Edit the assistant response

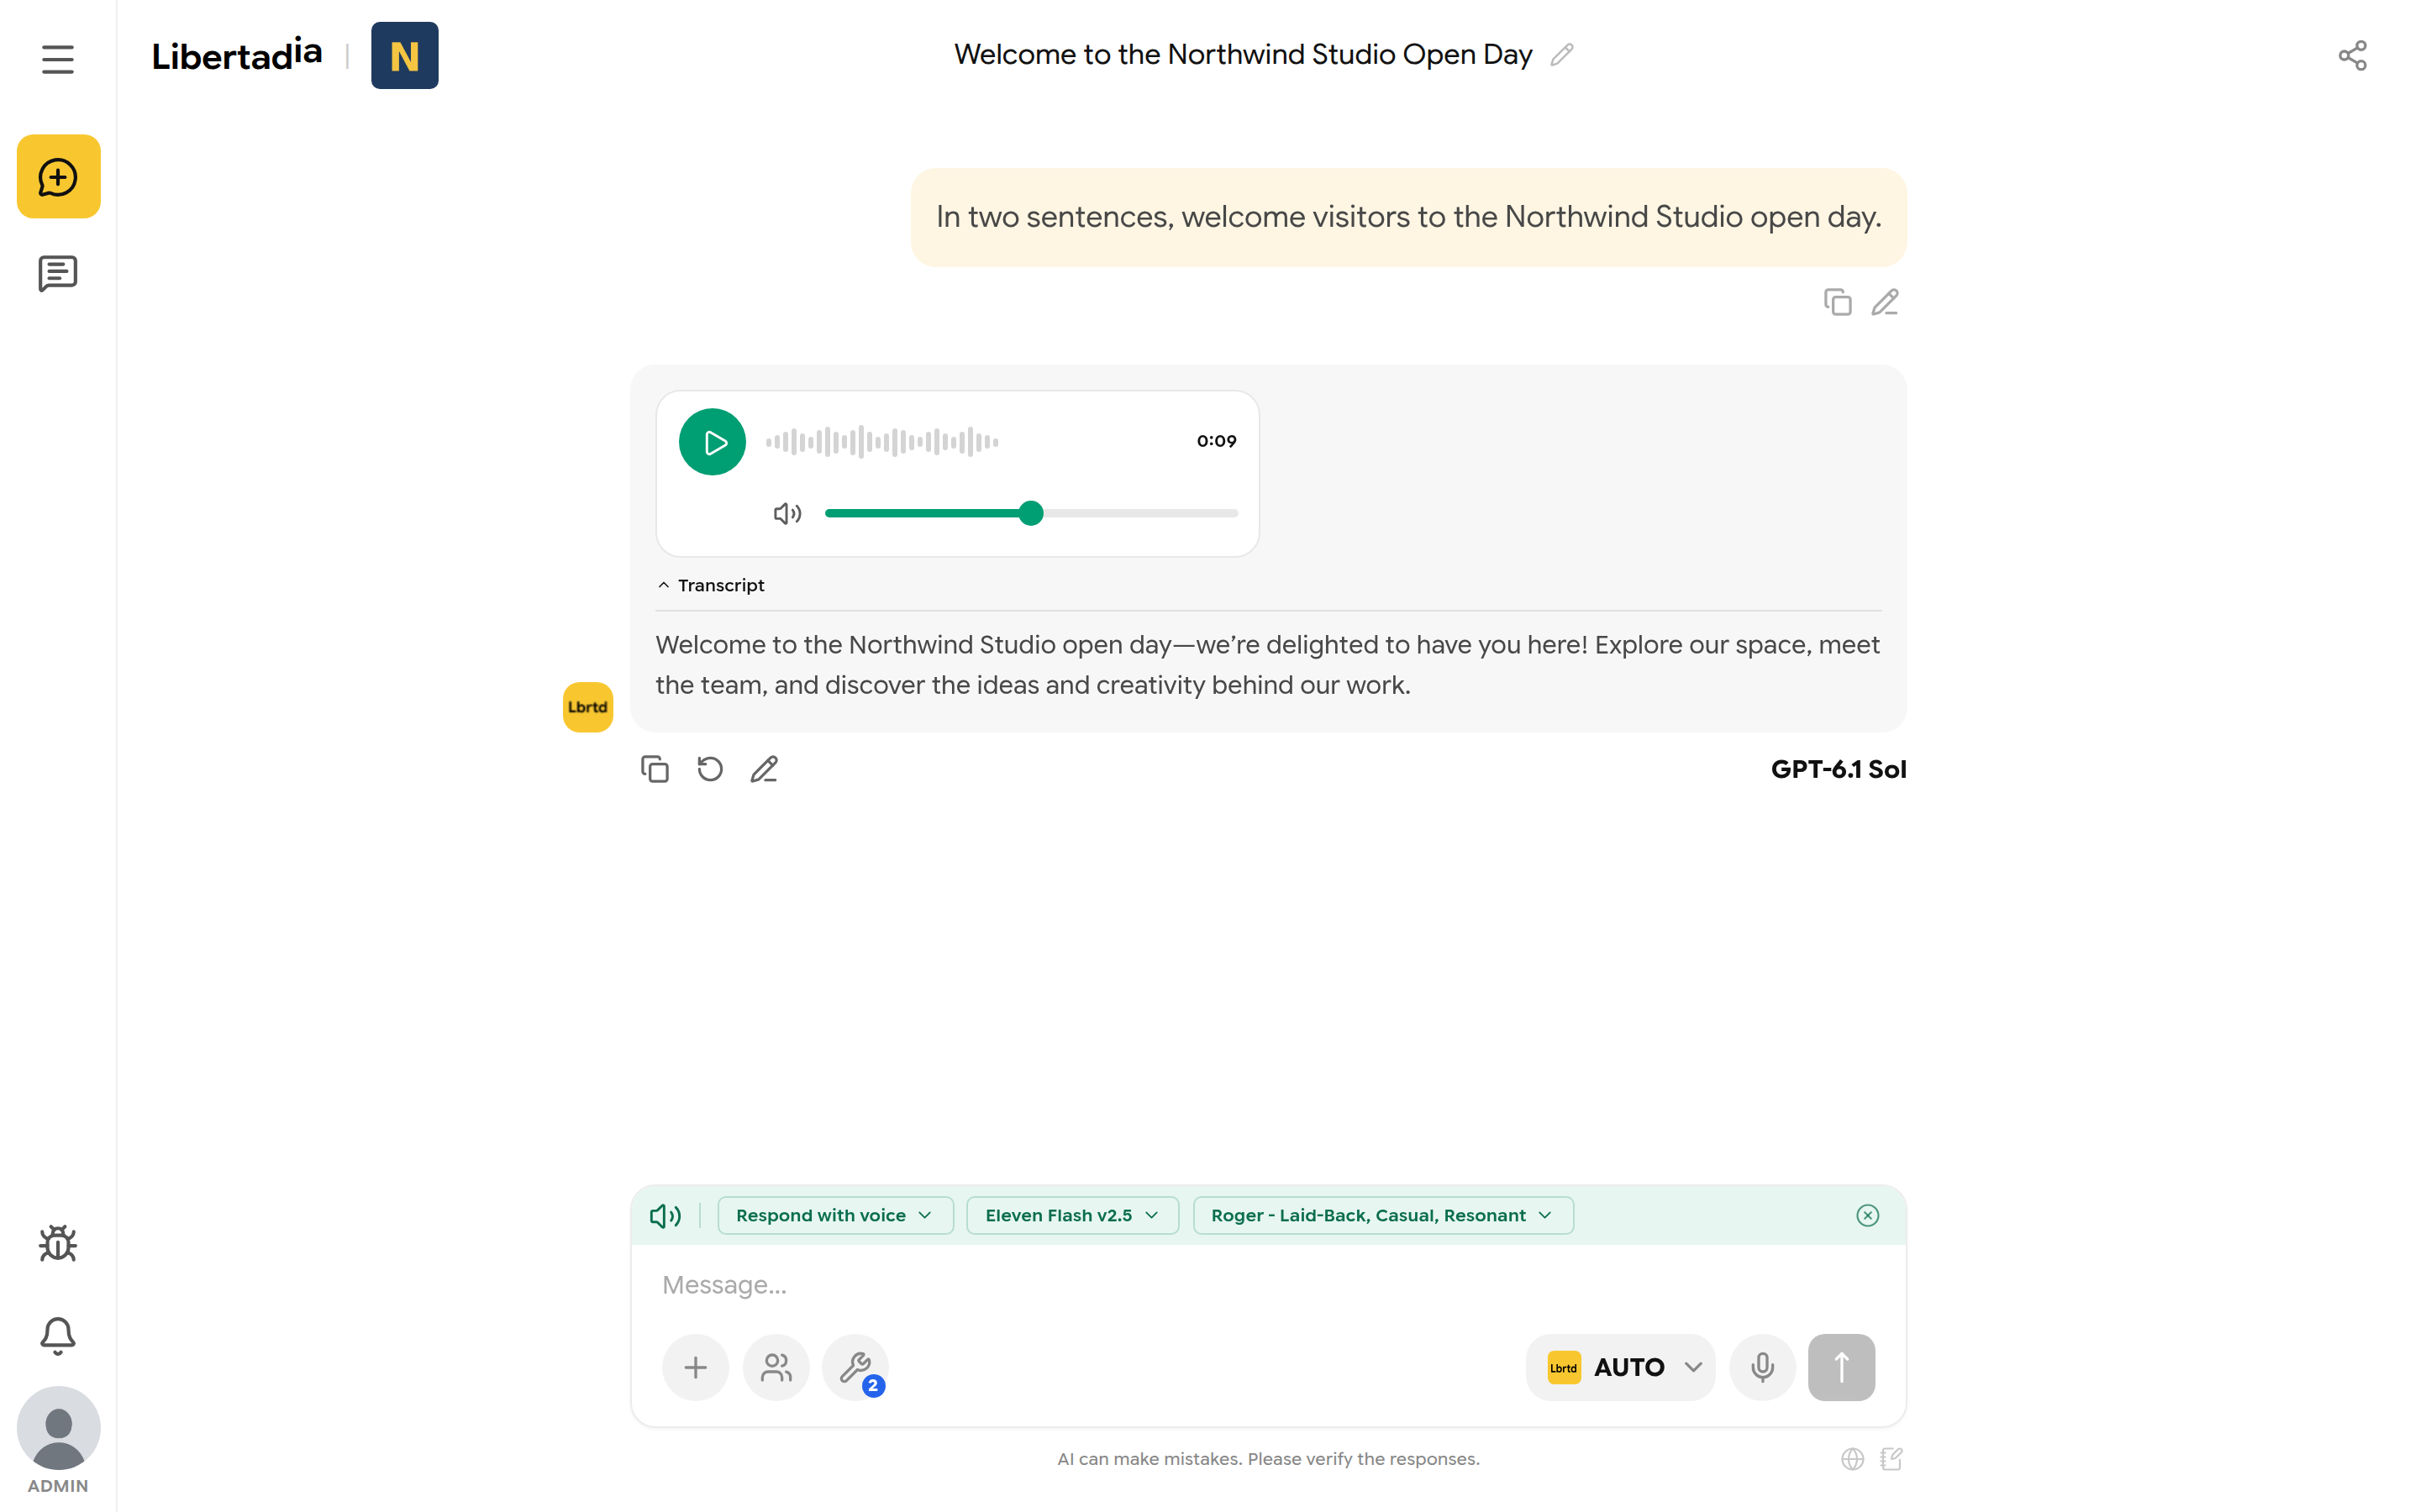pos(764,769)
